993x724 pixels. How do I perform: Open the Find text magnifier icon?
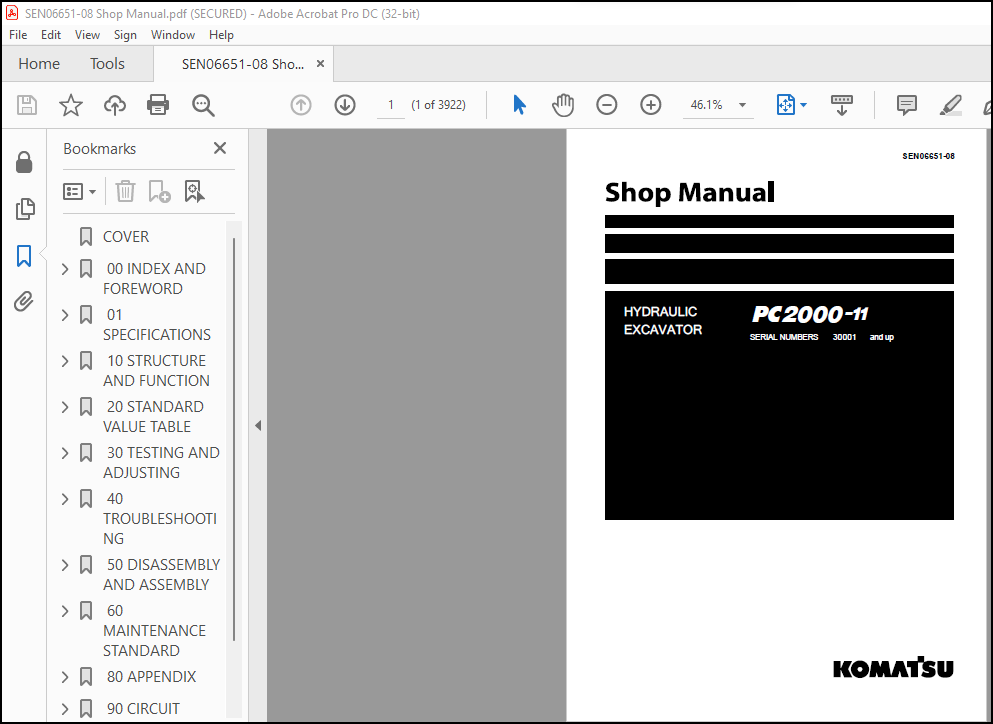point(203,105)
